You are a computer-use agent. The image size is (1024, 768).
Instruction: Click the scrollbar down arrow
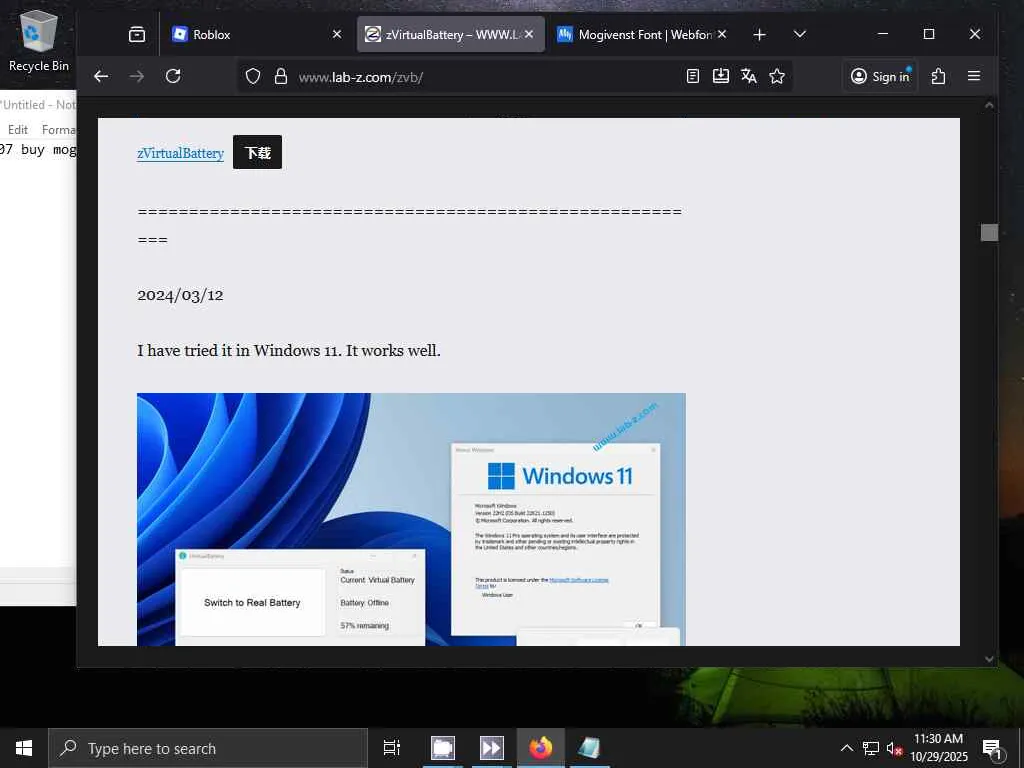989,659
